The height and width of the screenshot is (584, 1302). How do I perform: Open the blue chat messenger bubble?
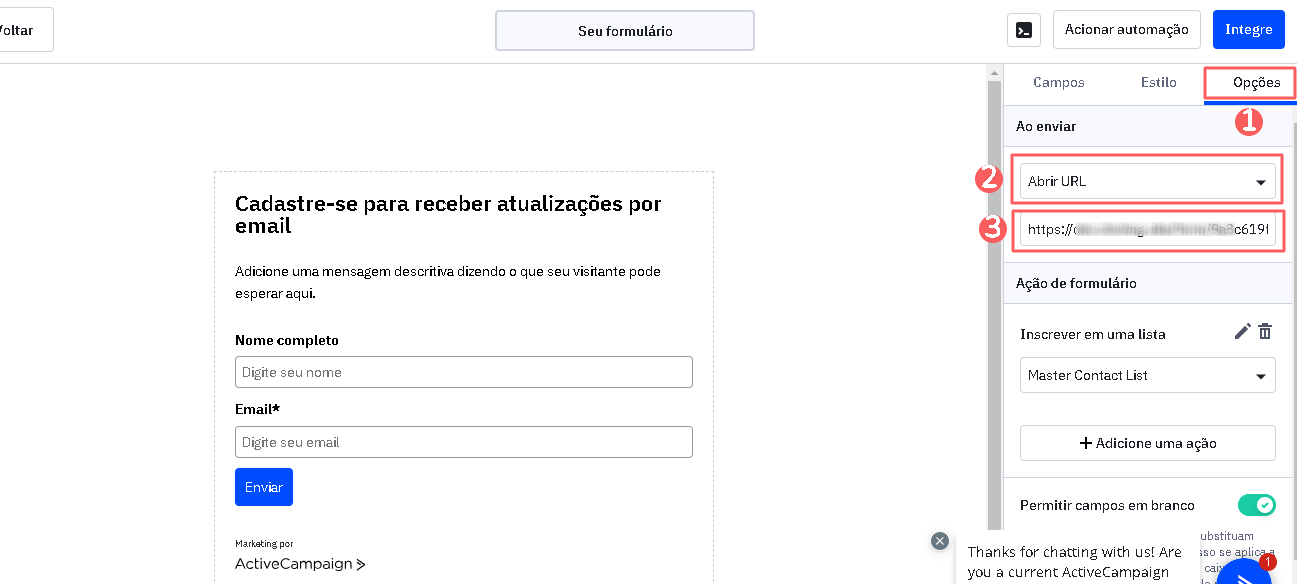(x=1243, y=573)
